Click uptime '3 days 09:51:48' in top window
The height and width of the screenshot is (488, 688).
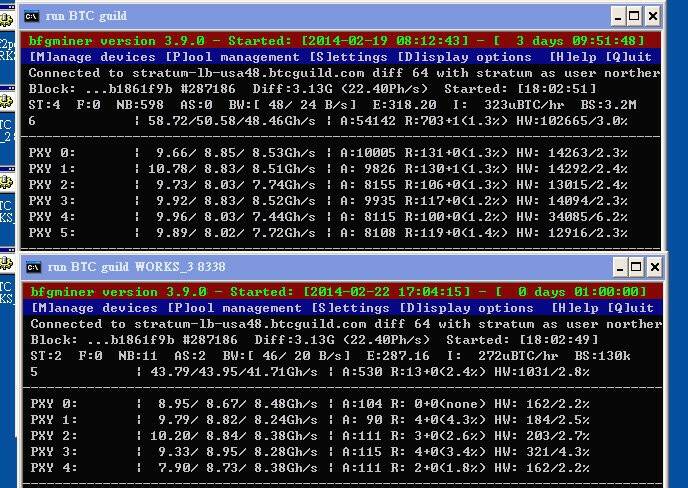[576, 41]
